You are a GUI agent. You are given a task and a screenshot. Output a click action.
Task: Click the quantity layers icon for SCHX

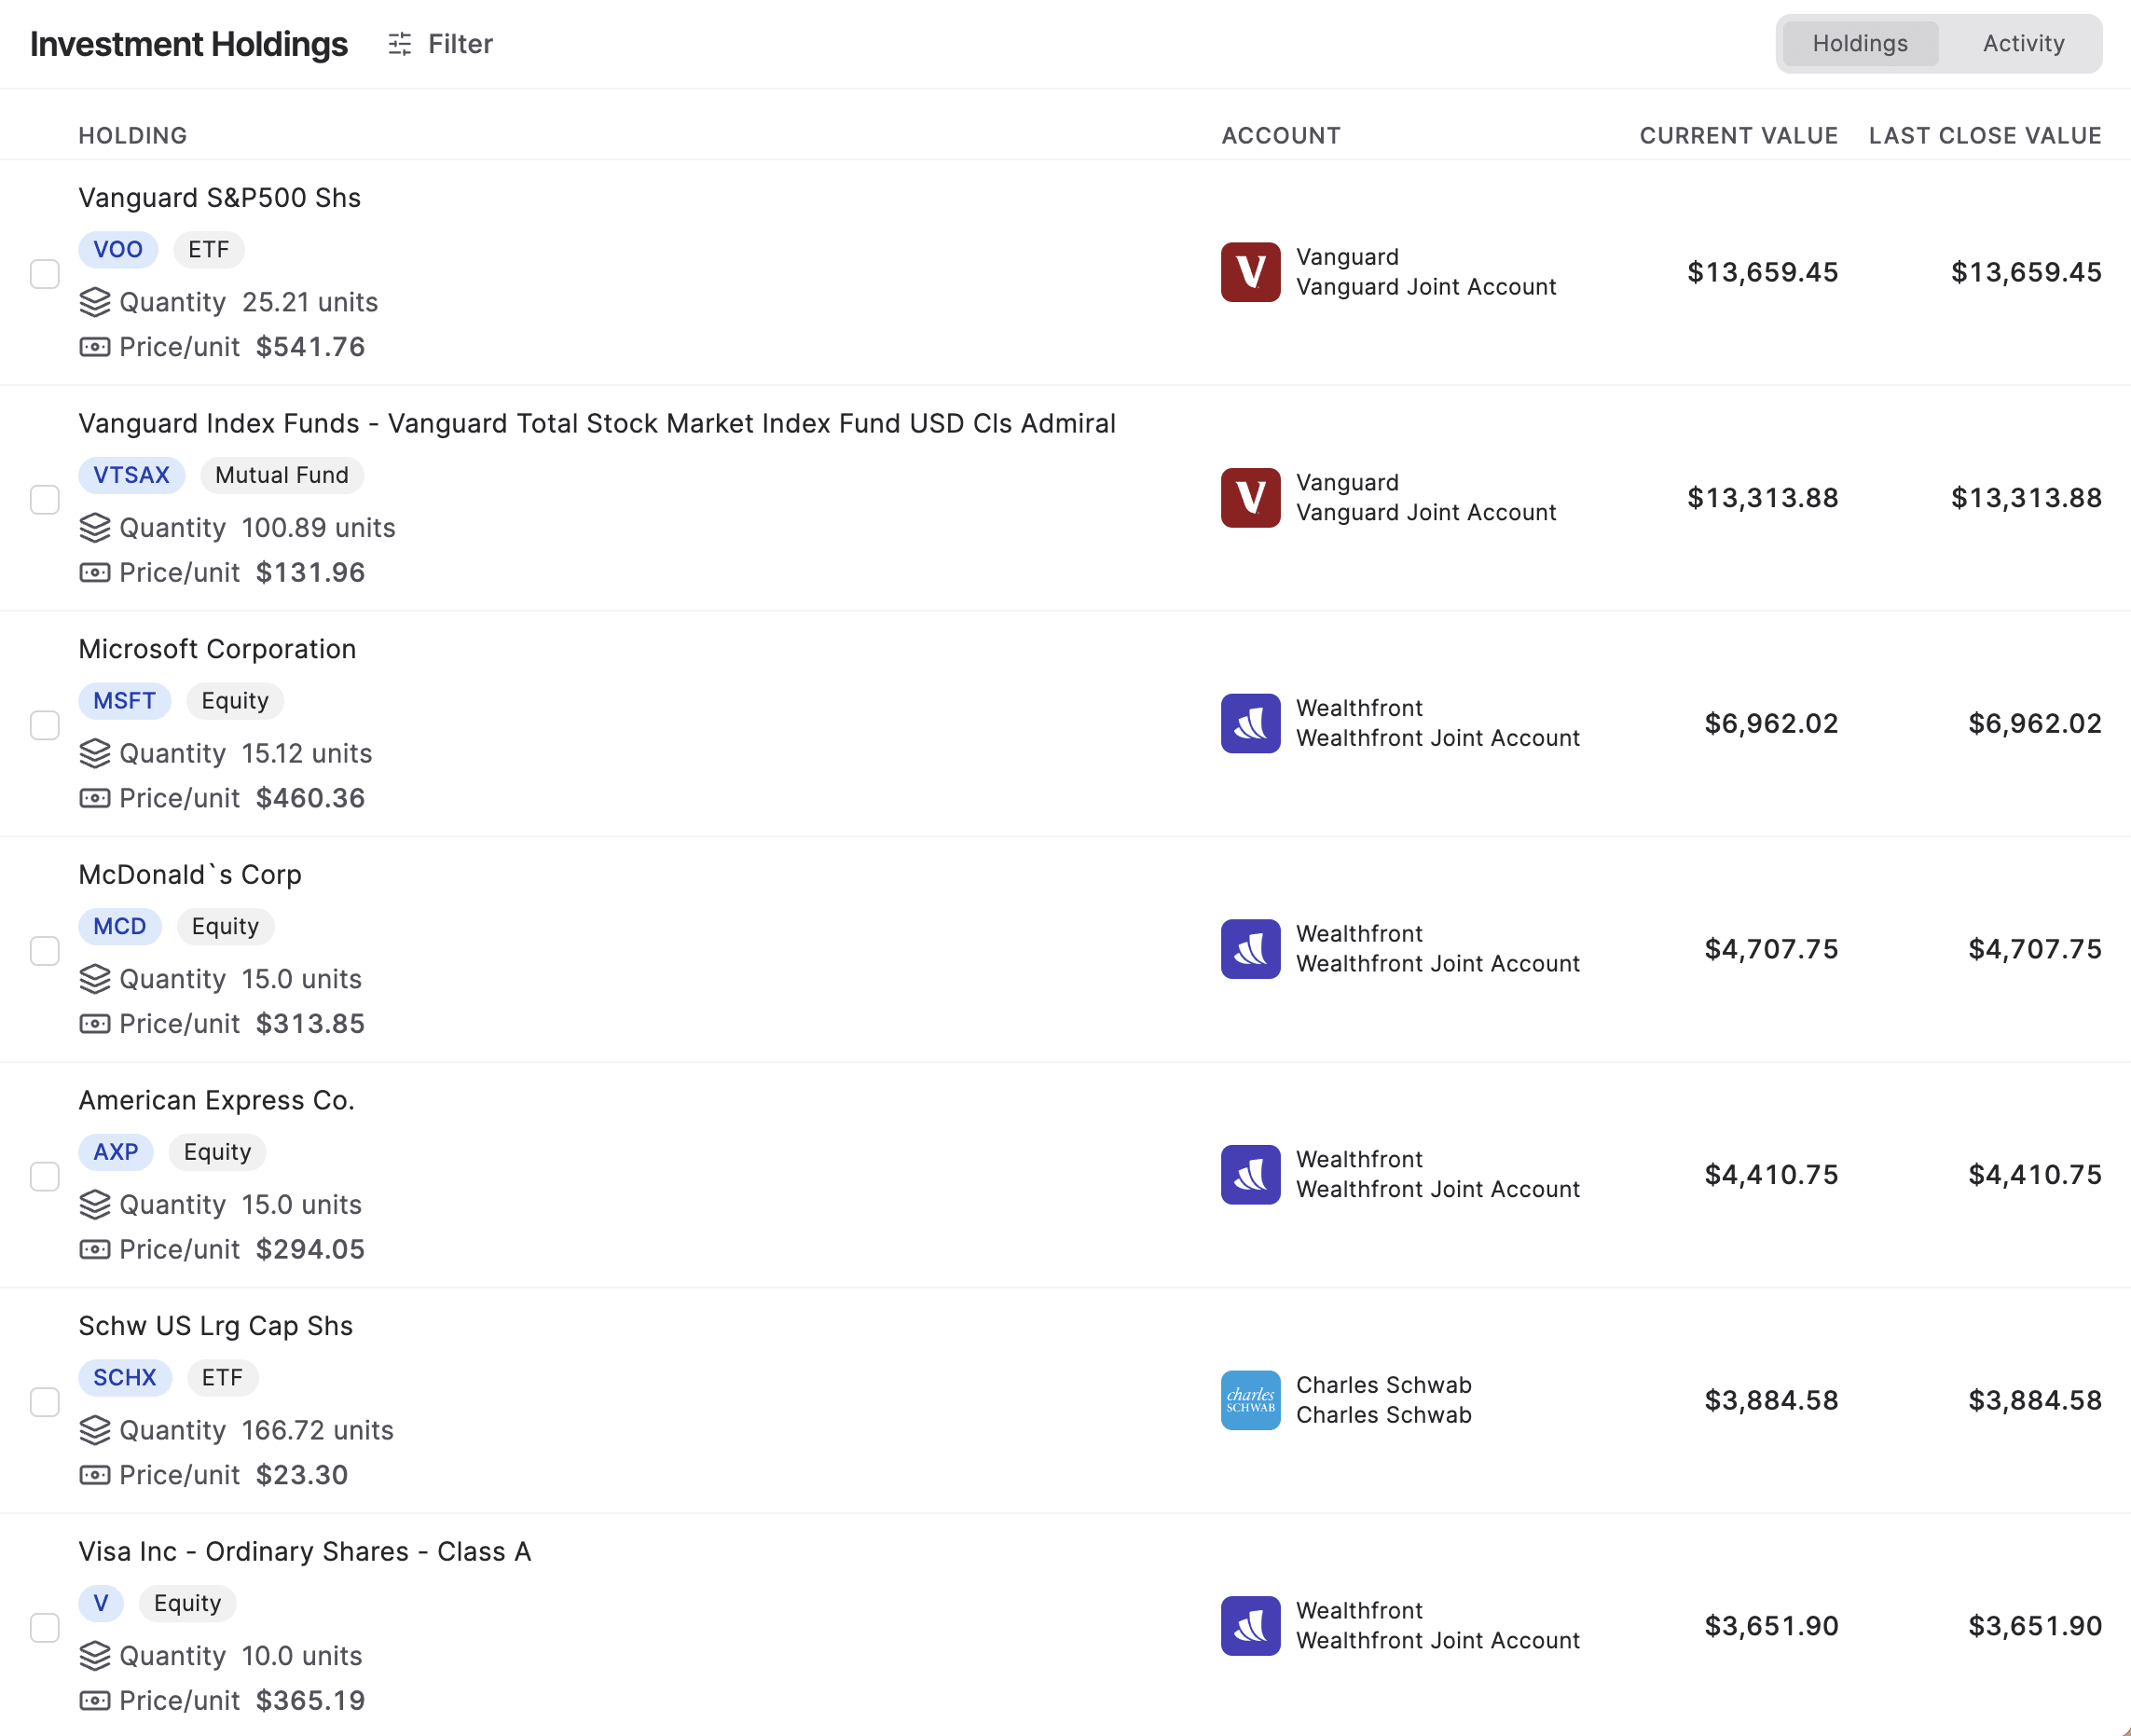(x=95, y=1430)
